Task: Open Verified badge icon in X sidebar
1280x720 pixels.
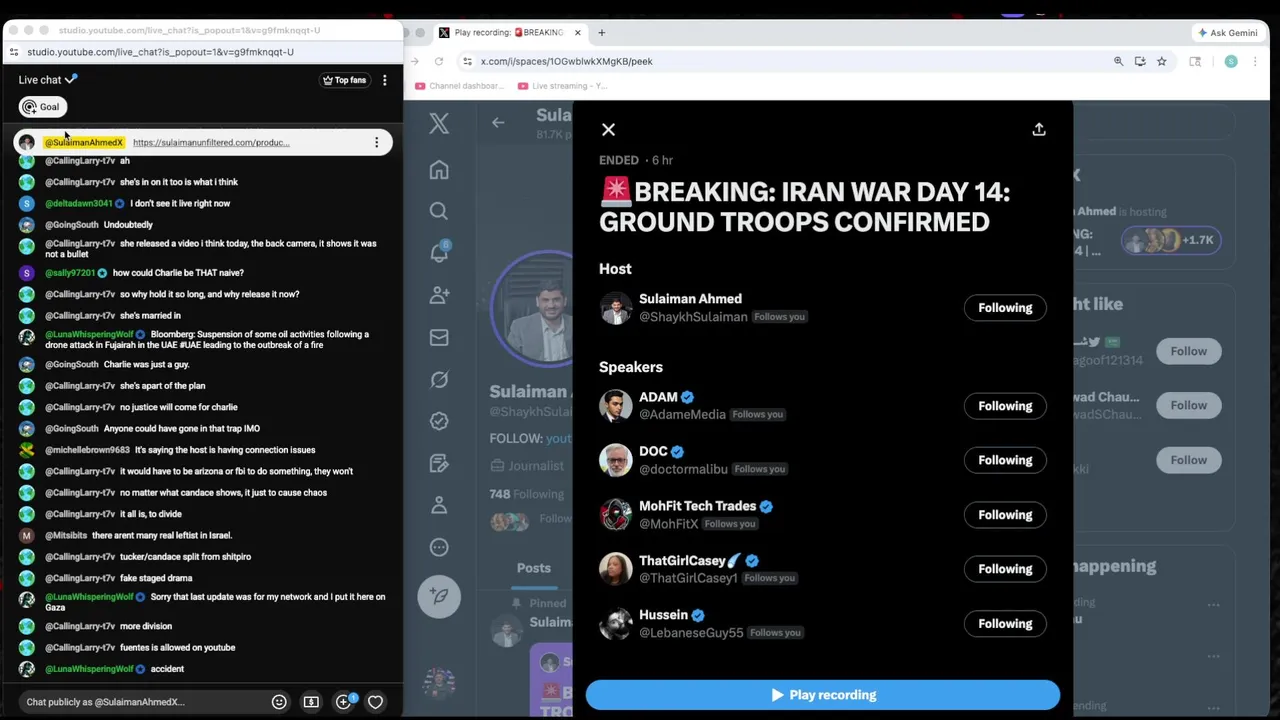Action: click(439, 421)
